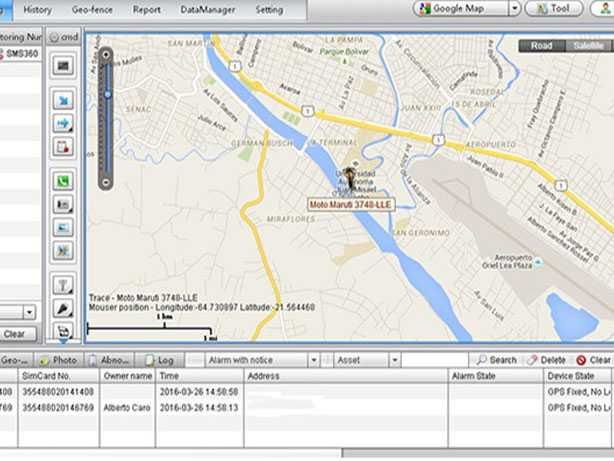
Task: Open the History menu
Action: [38, 10]
